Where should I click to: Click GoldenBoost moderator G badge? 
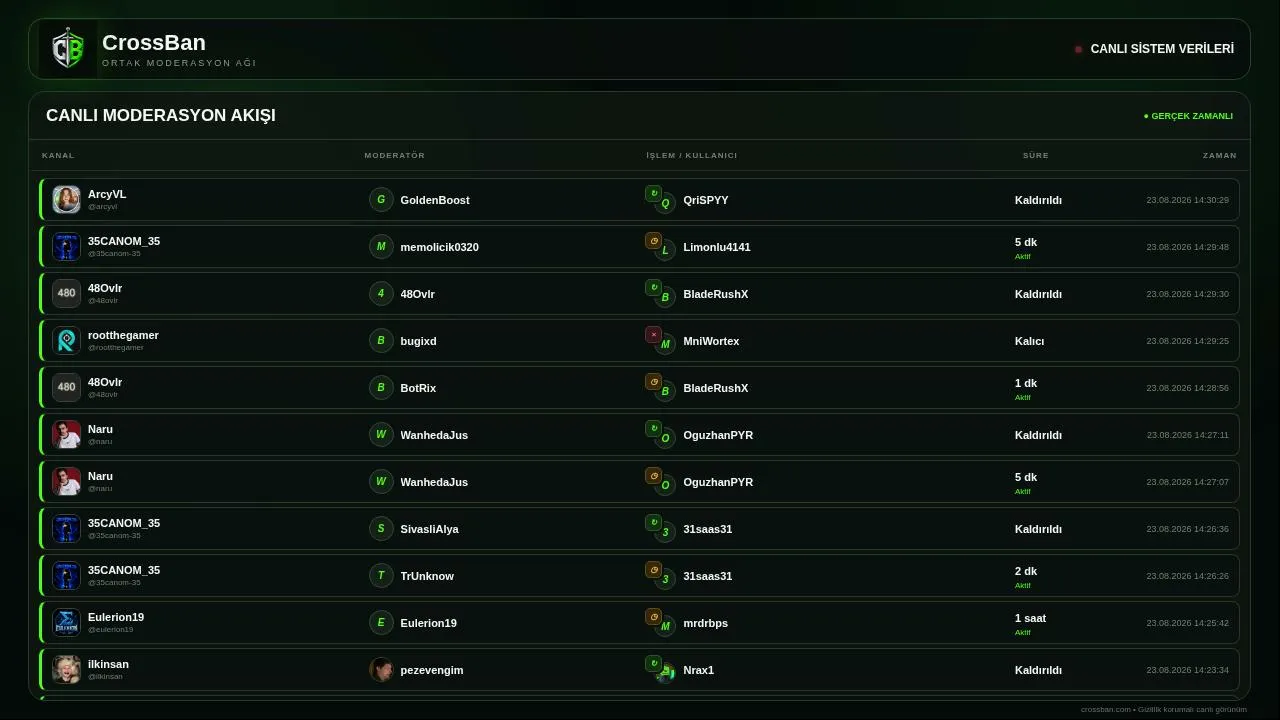point(381,199)
